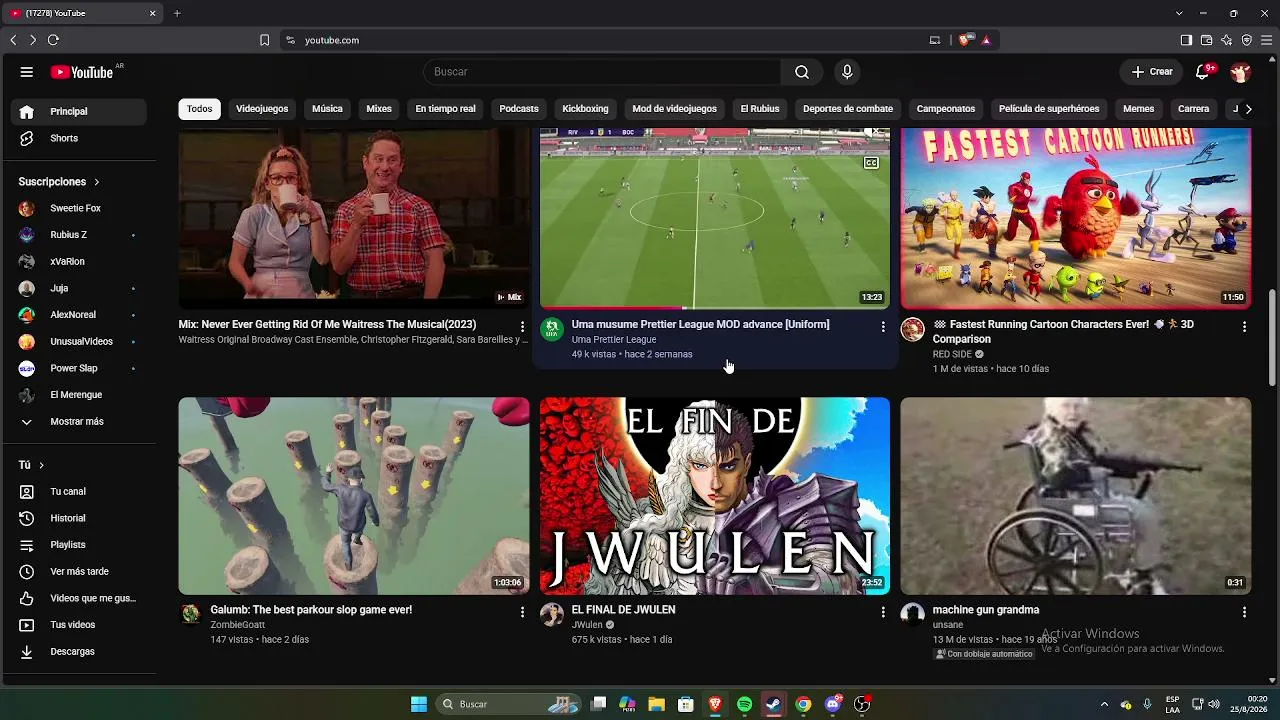Open the YouTube guide hamburger menu
Image resolution: width=1280 pixels, height=720 pixels.
pyautogui.click(x=27, y=72)
